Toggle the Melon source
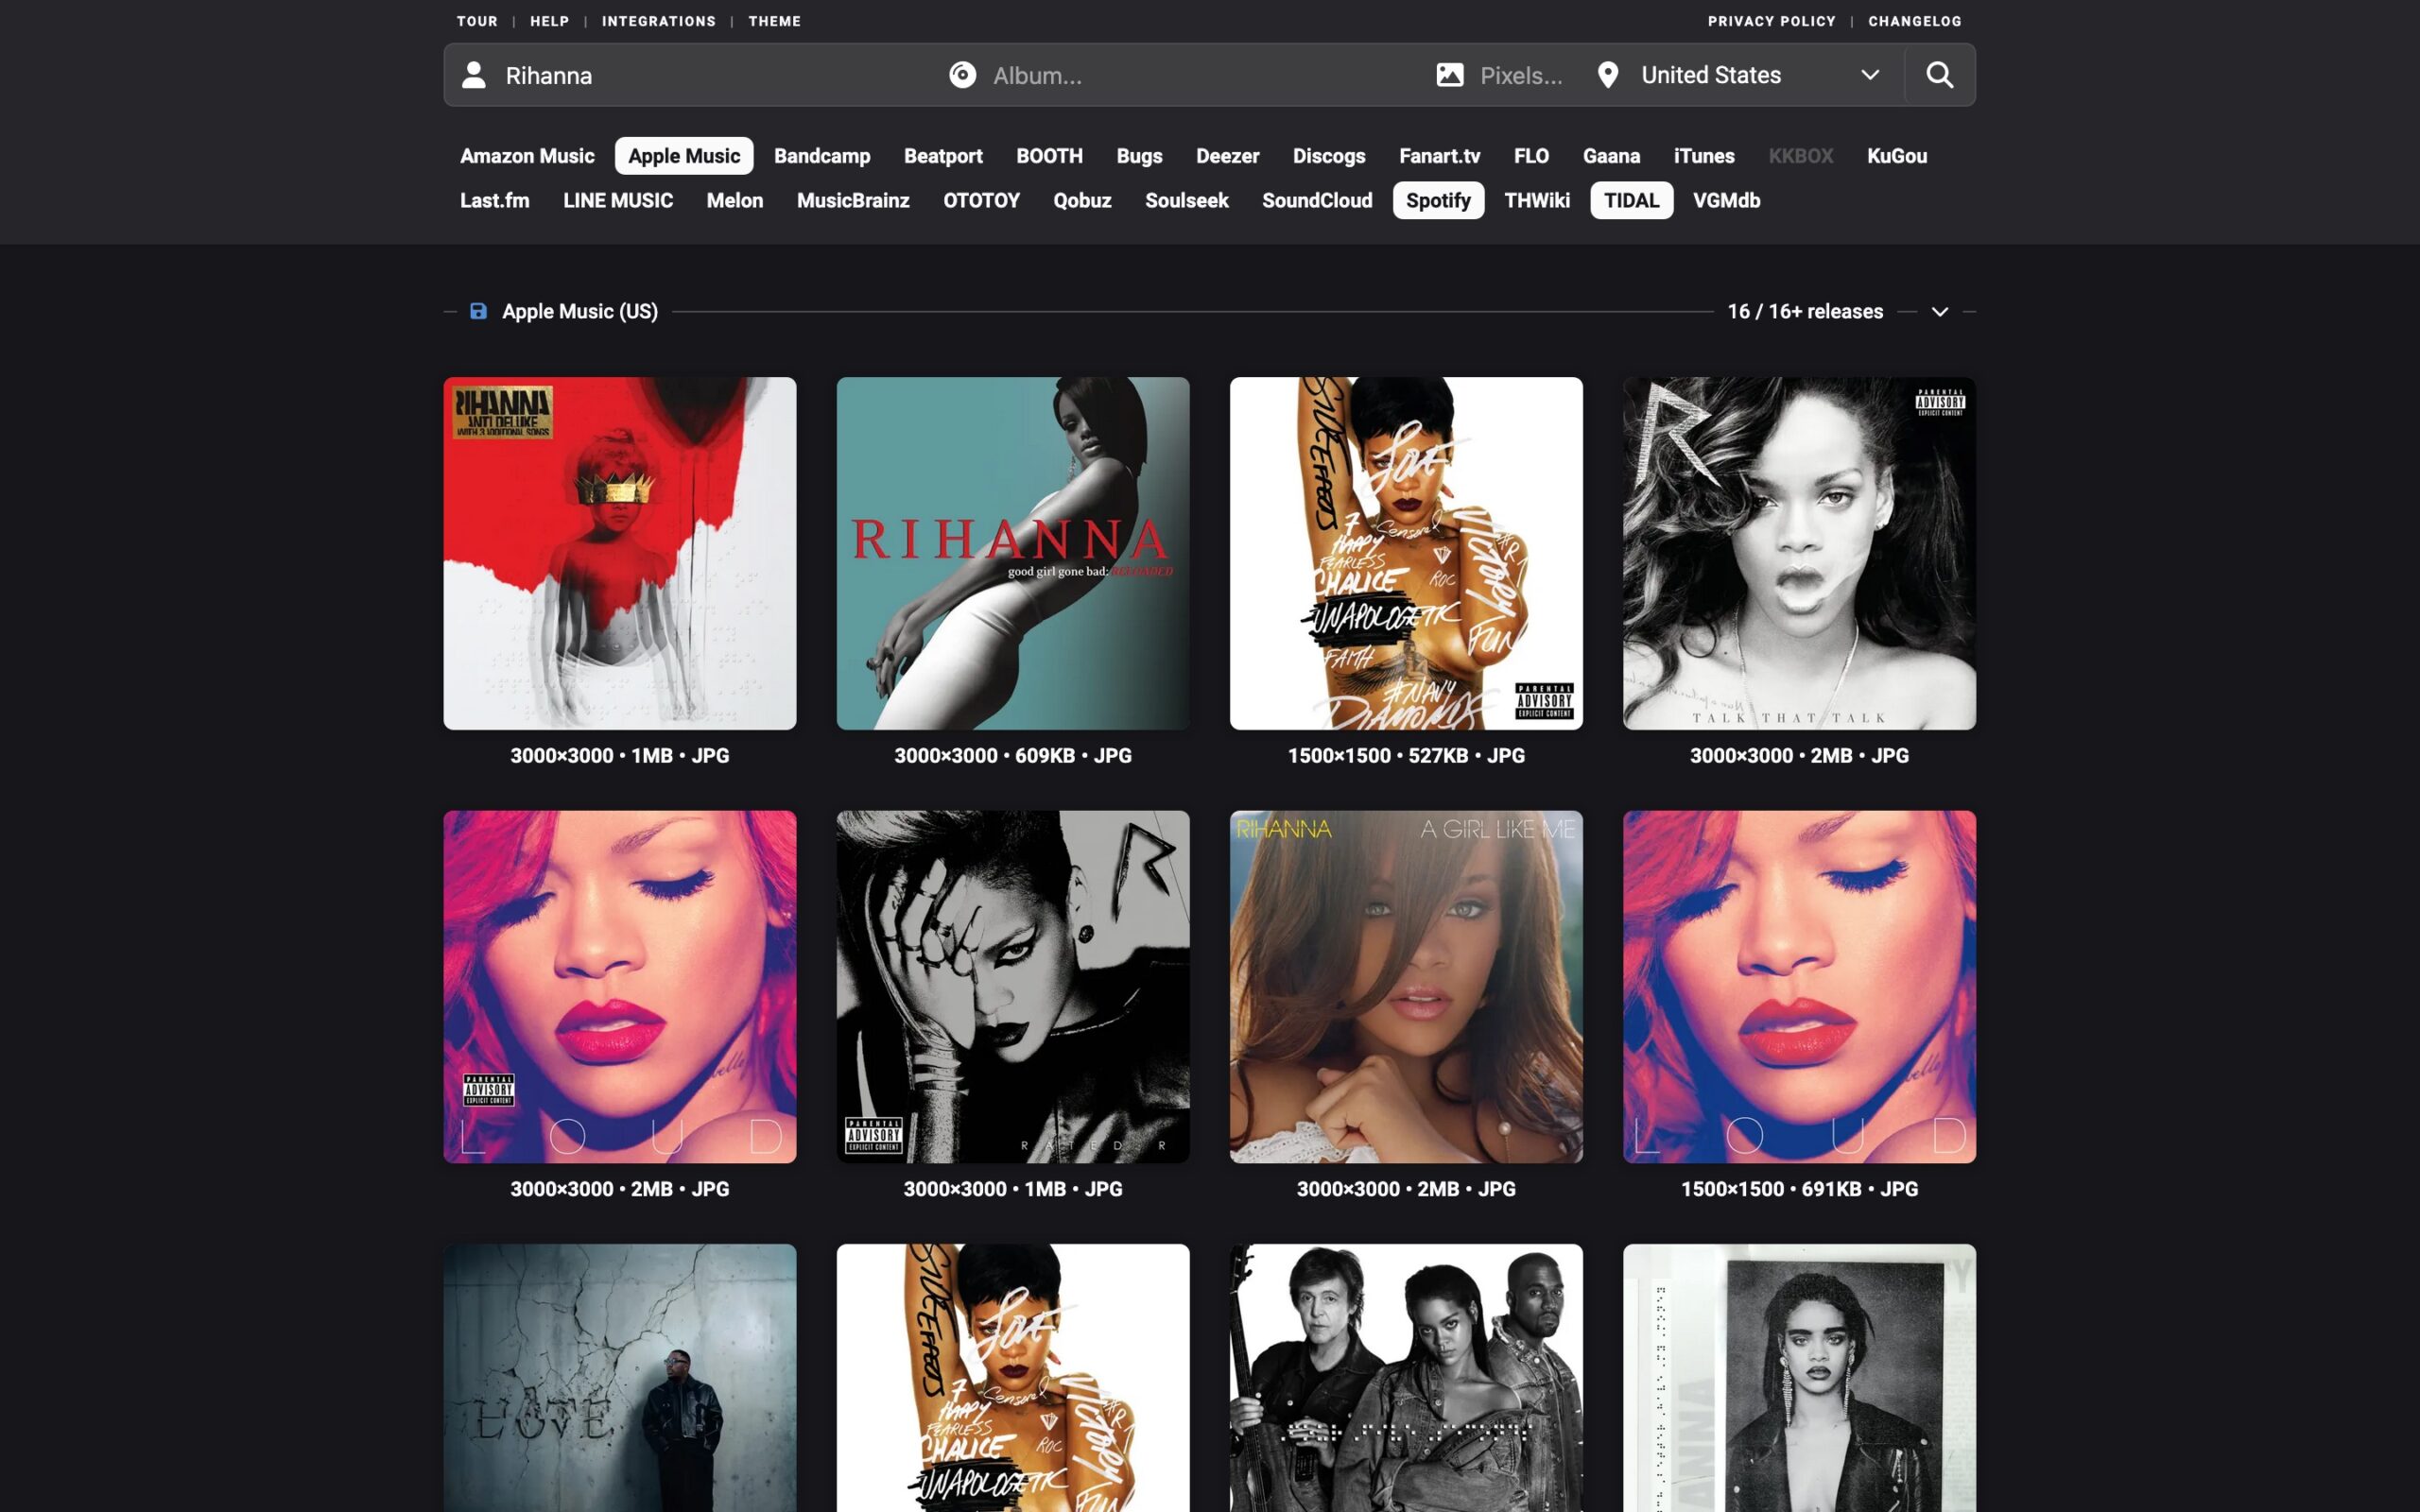The image size is (2420, 1512). (735, 200)
